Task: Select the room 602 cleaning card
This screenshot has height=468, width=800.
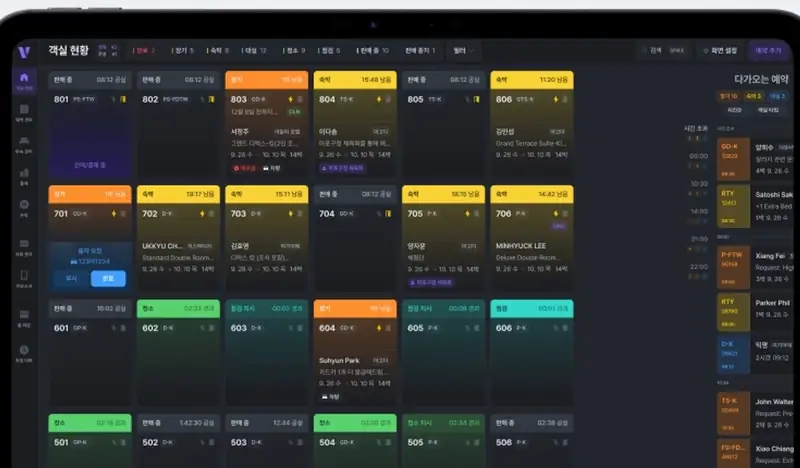Action: pyautogui.click(x=178, y=353)
